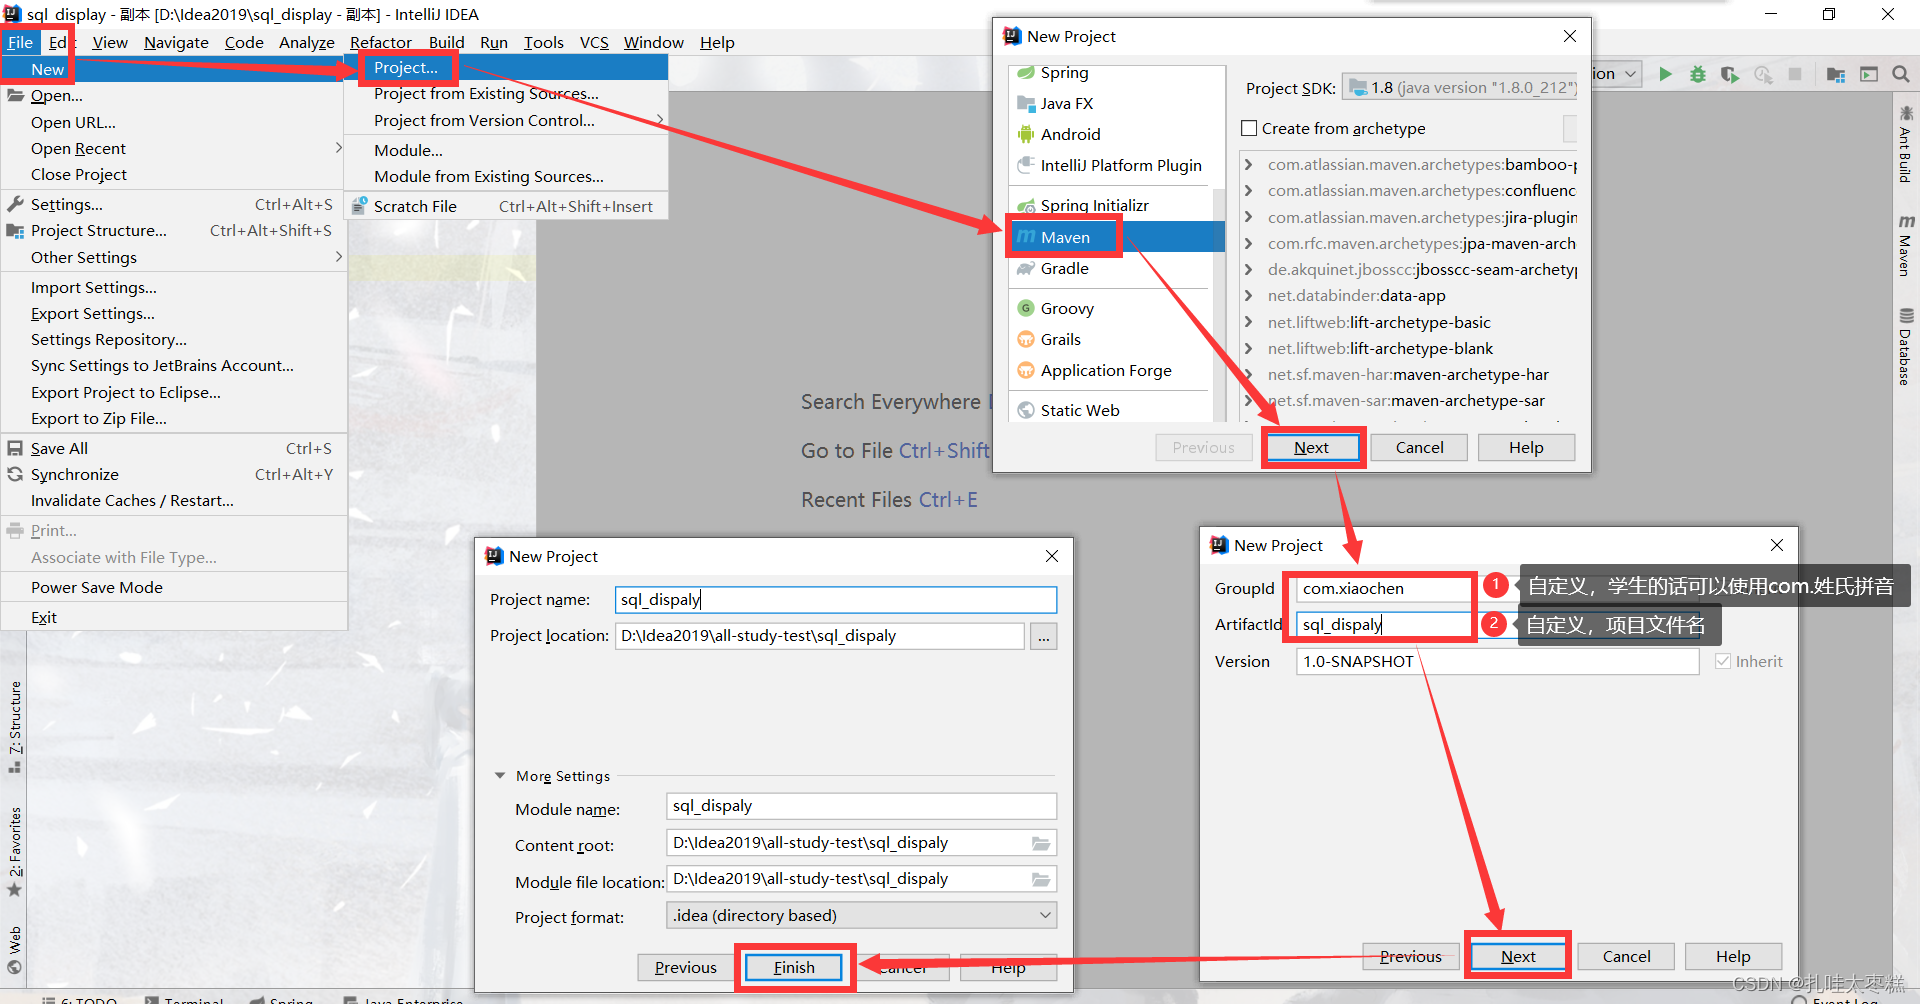Click browse button next to Project location
This screenshot has height=1004, width=1920.
tap(1044, 636)
